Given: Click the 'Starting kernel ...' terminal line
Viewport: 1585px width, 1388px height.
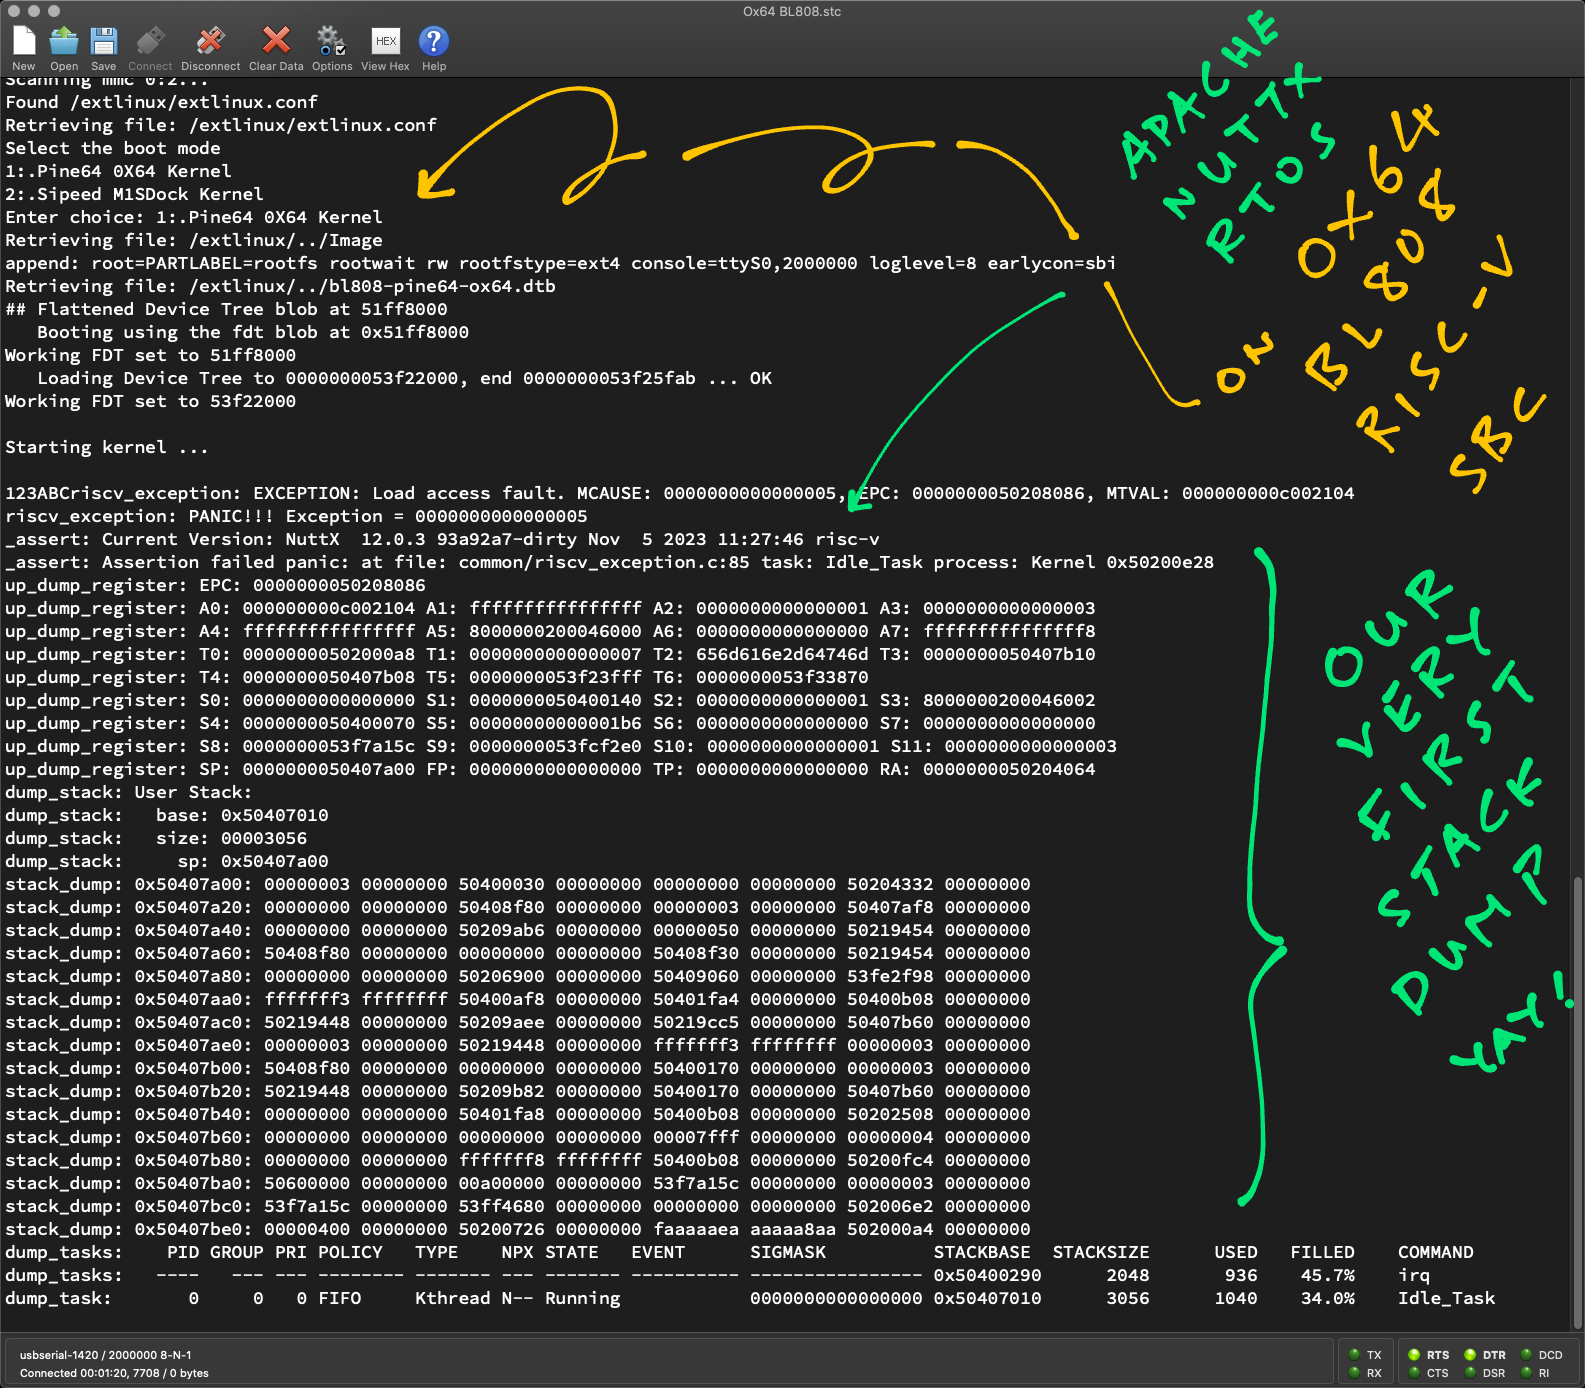Looking at the screenshot, I should 107,447.
